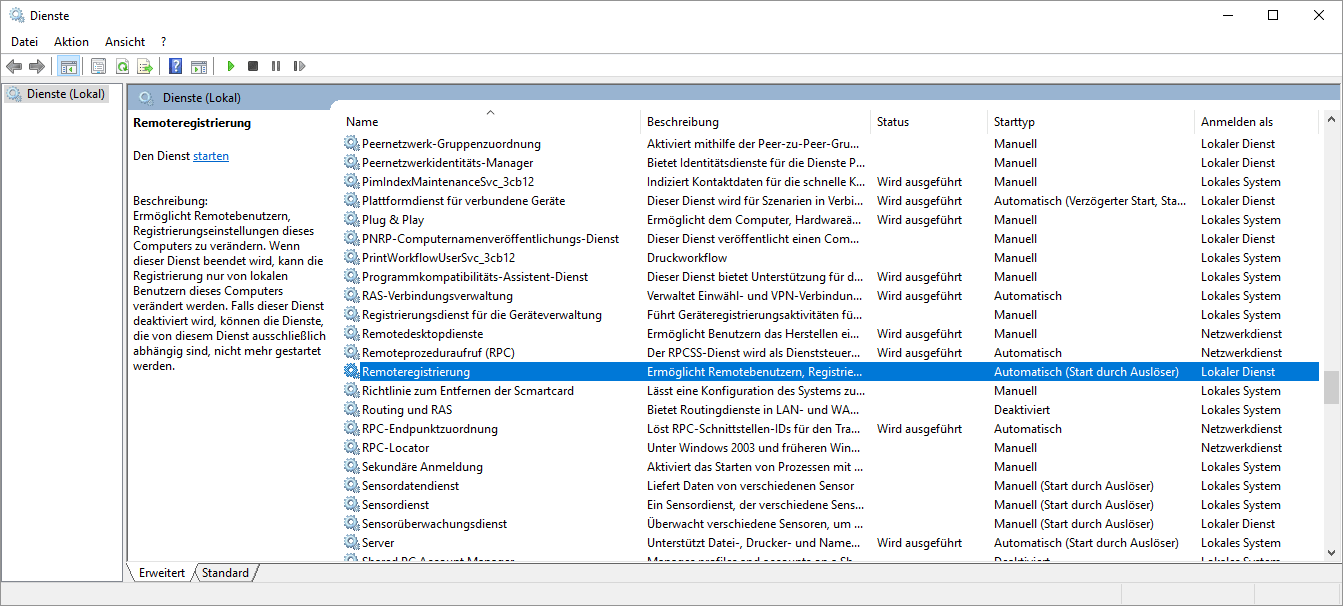This screenshot has width=1343, height=606.
Task: Click the vertical scrollbar thumb in the services list
Action: click(1331, 387)
